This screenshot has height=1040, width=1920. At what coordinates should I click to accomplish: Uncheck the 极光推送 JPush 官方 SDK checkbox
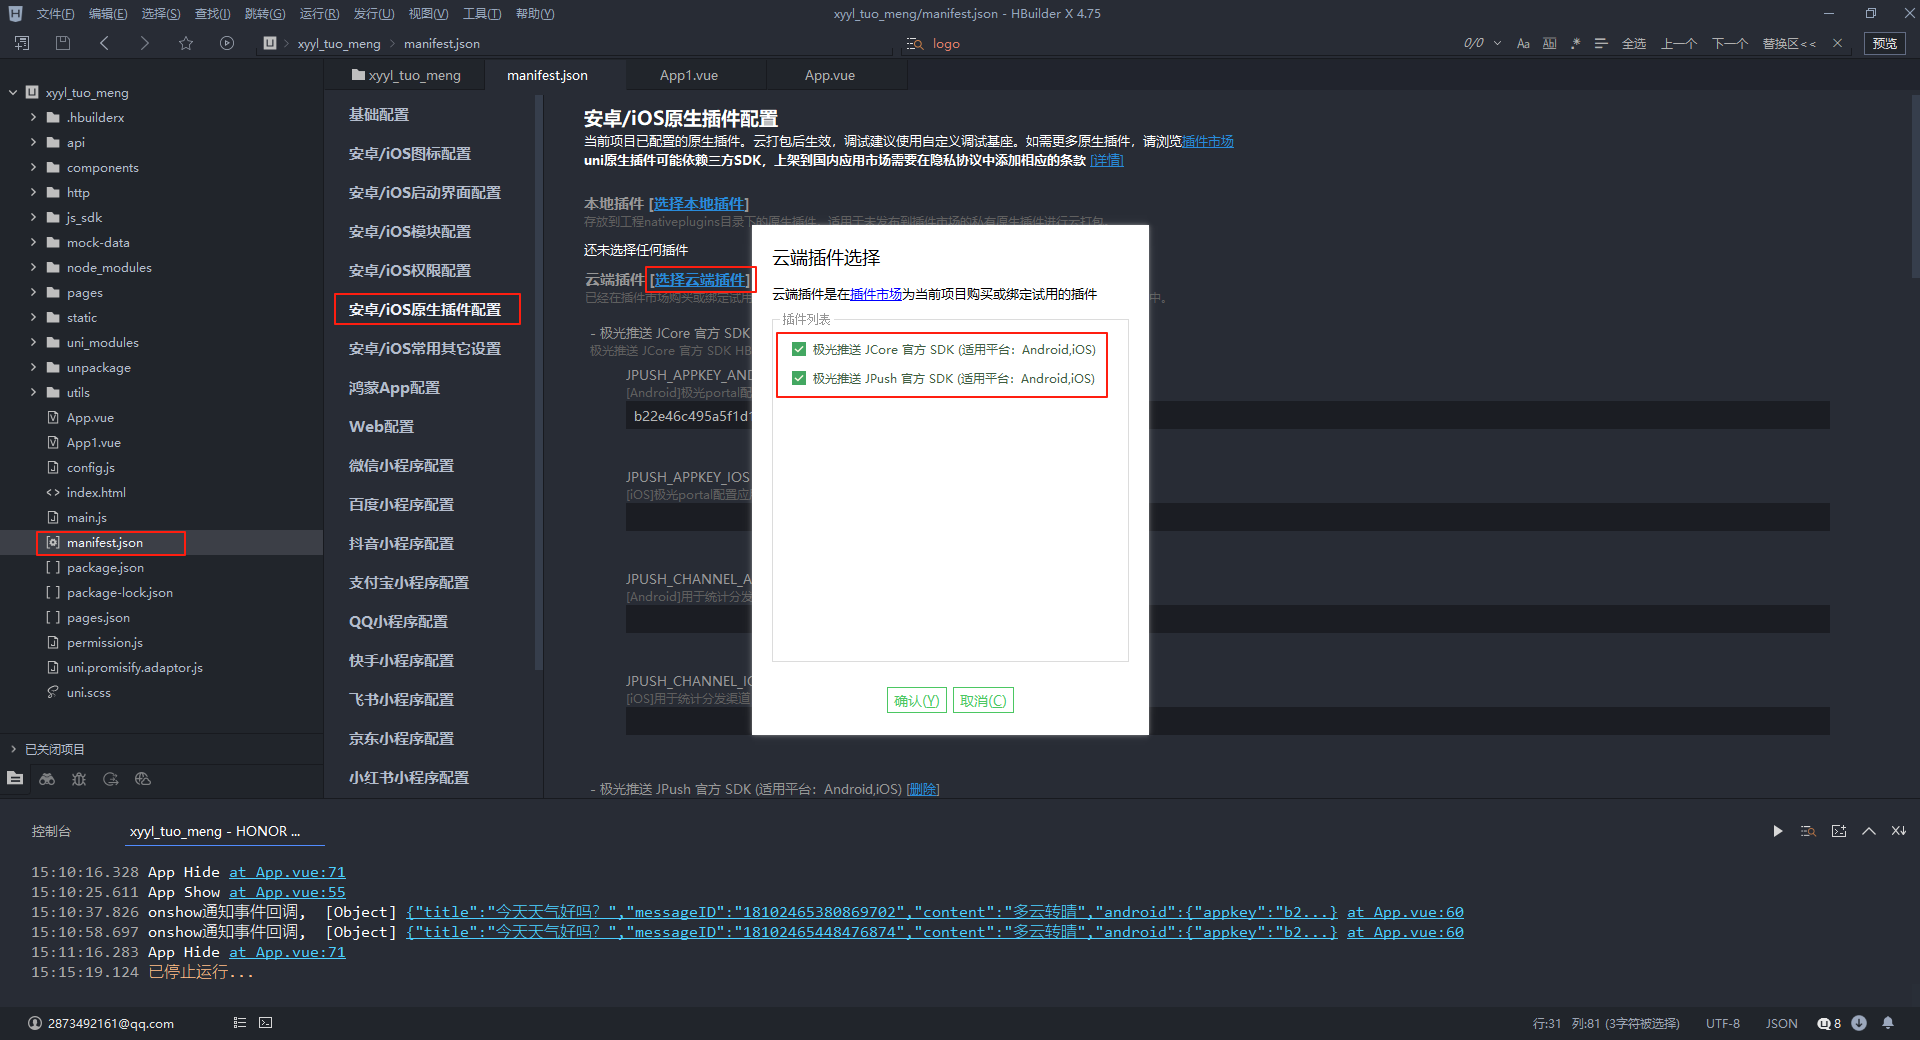[x=799, y=378]
